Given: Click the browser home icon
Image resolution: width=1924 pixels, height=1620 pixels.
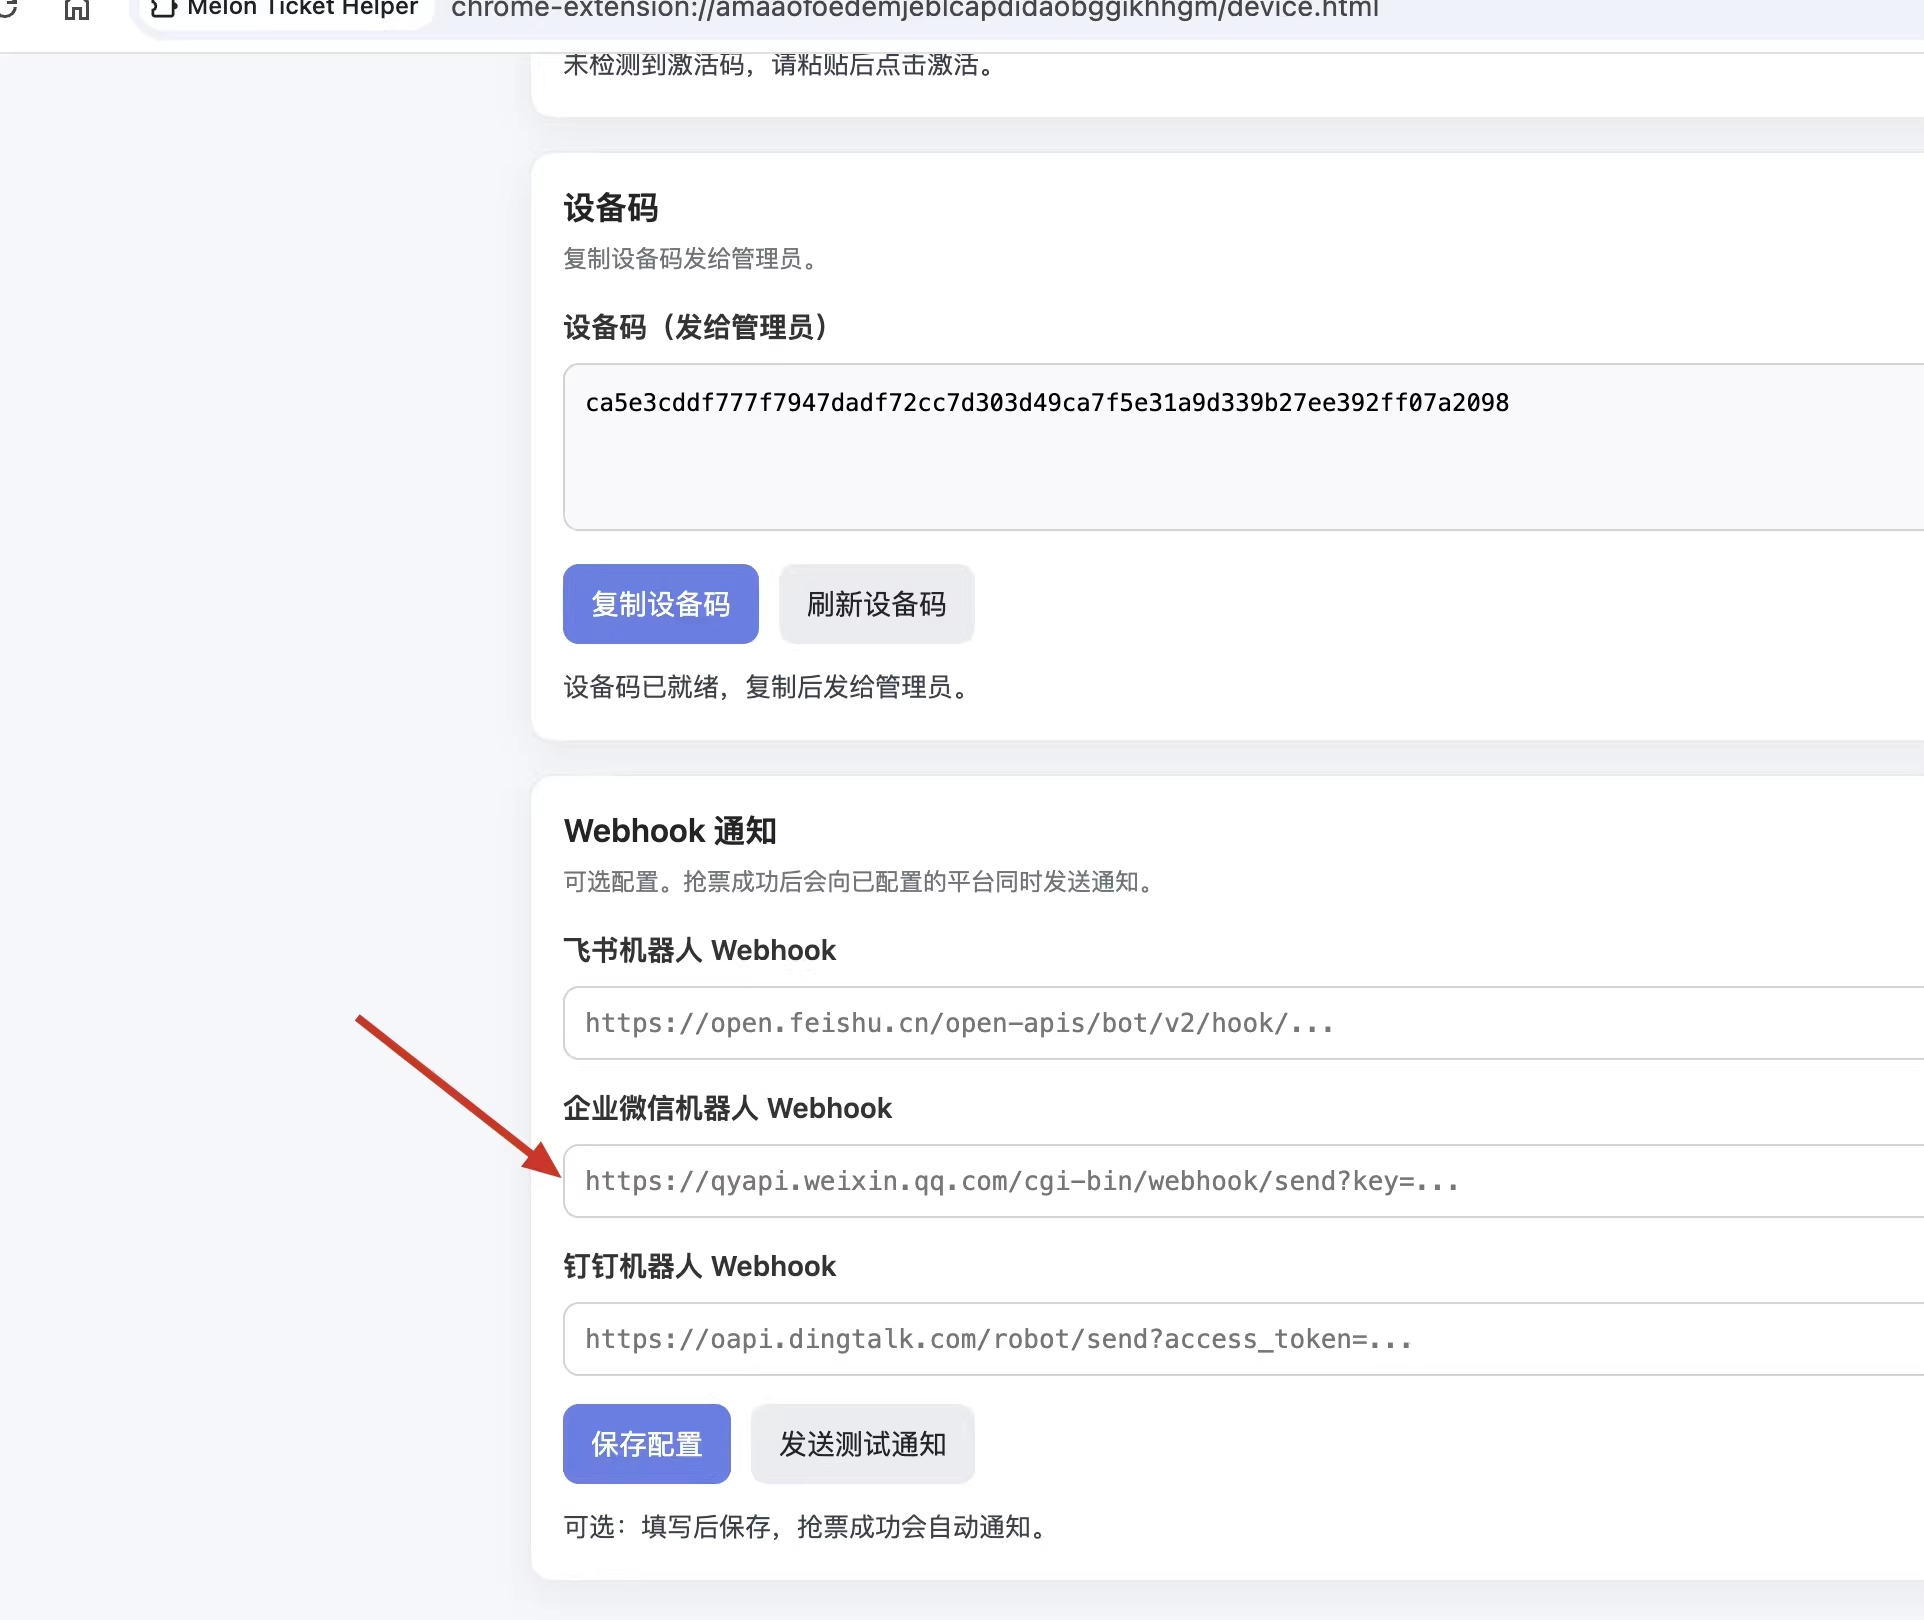Looking at the screenshot, I should [77, 9].
